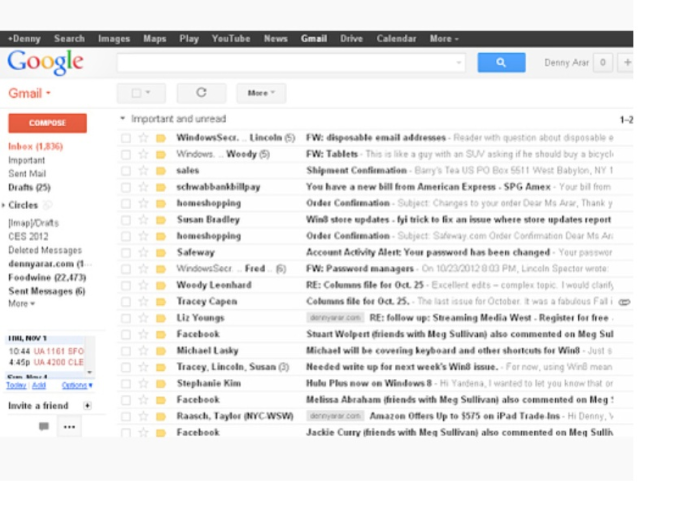
Task: Check the WindowsSecr Lincoln email checkbox
Action: coord(126,138)
